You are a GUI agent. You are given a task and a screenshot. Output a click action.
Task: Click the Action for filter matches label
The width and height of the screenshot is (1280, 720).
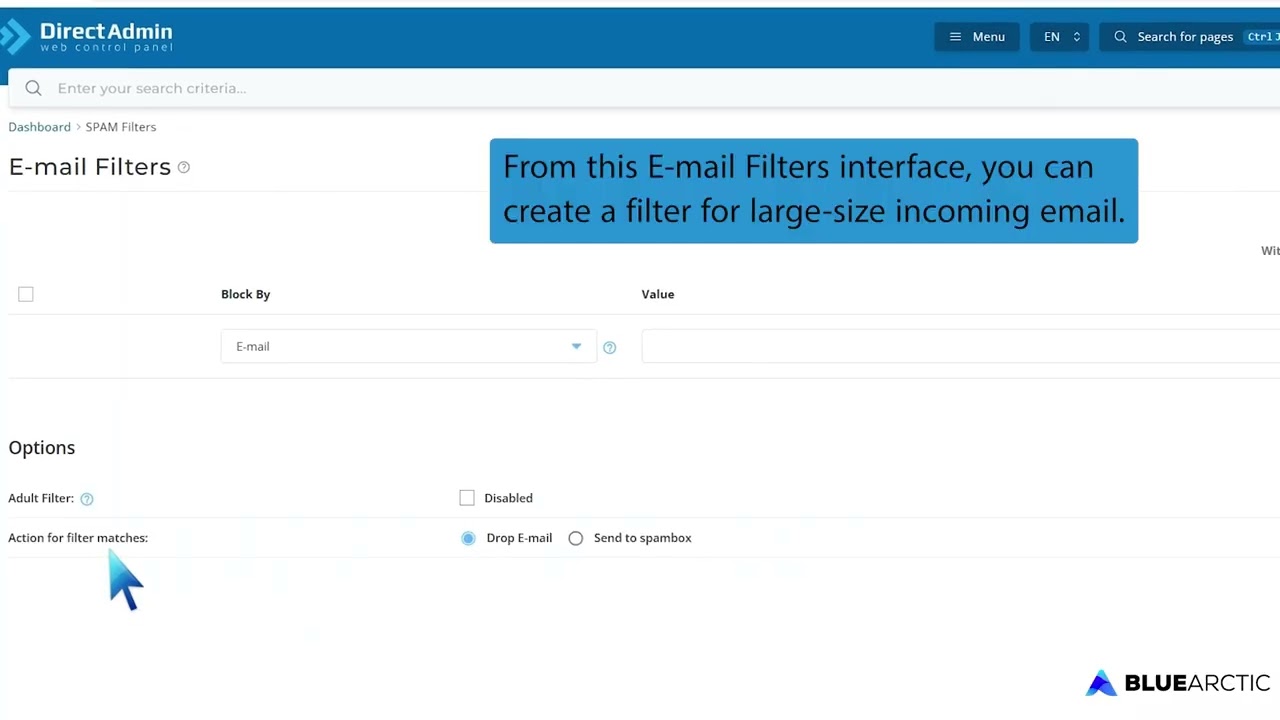[78, 538]
